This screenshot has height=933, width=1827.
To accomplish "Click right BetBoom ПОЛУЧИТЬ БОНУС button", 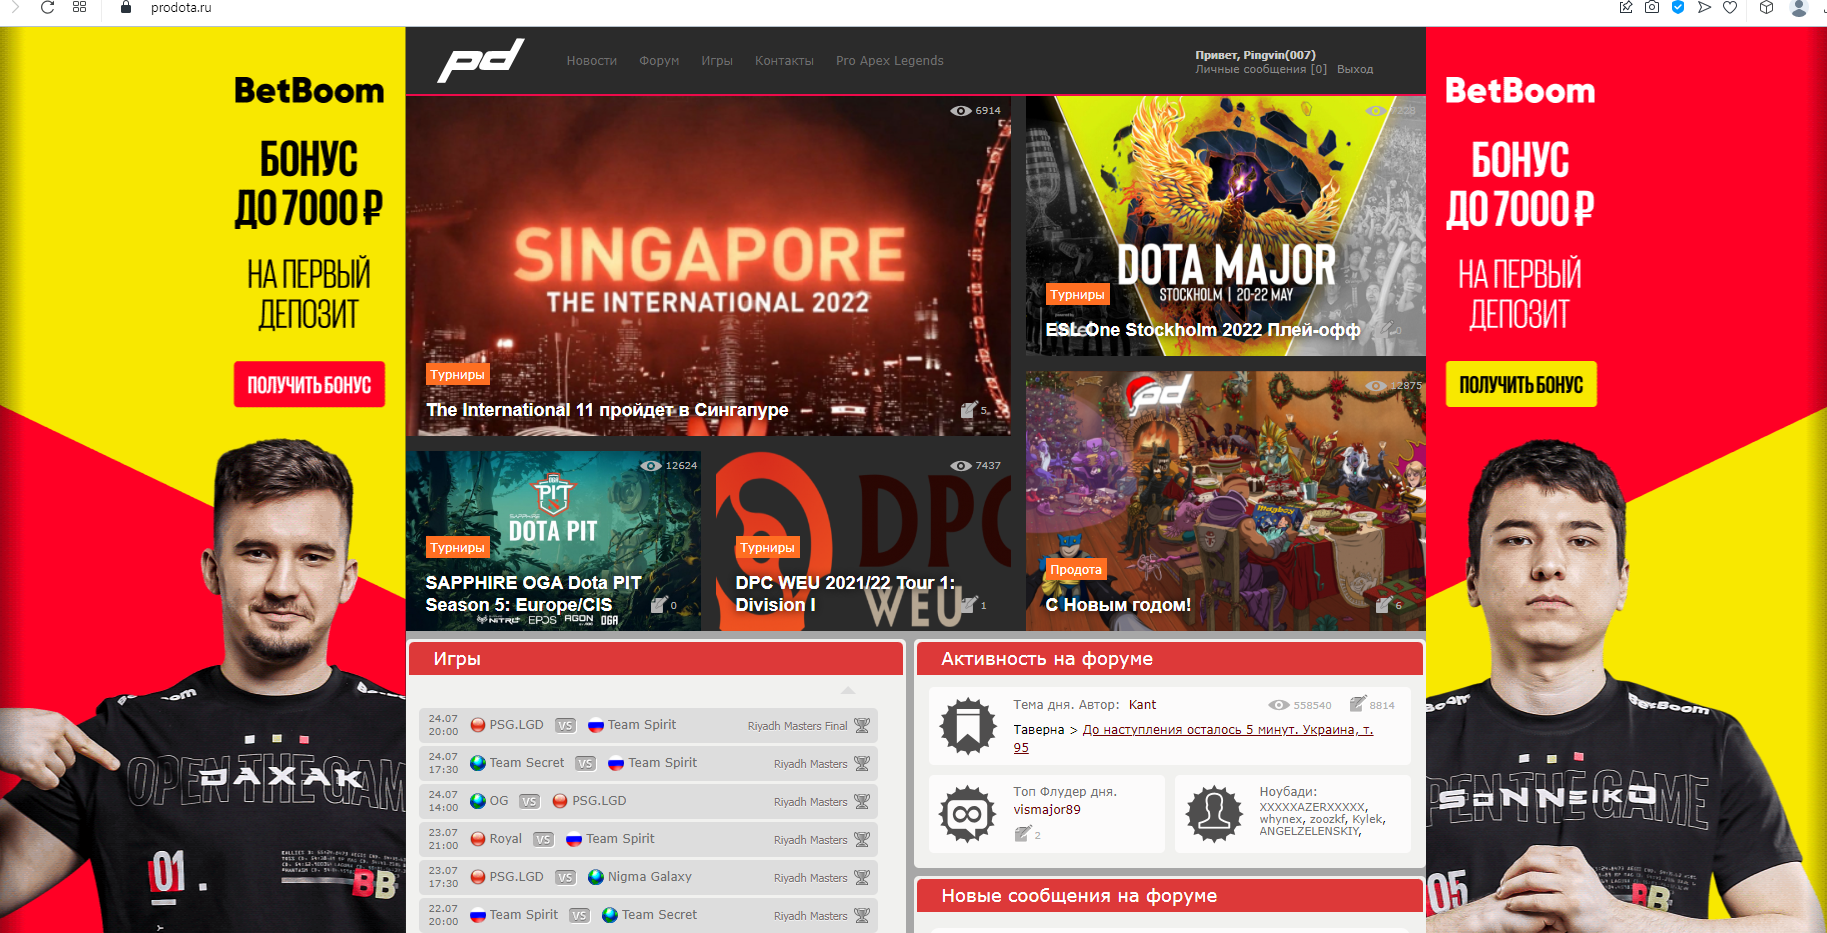I will click(1521, 385).
